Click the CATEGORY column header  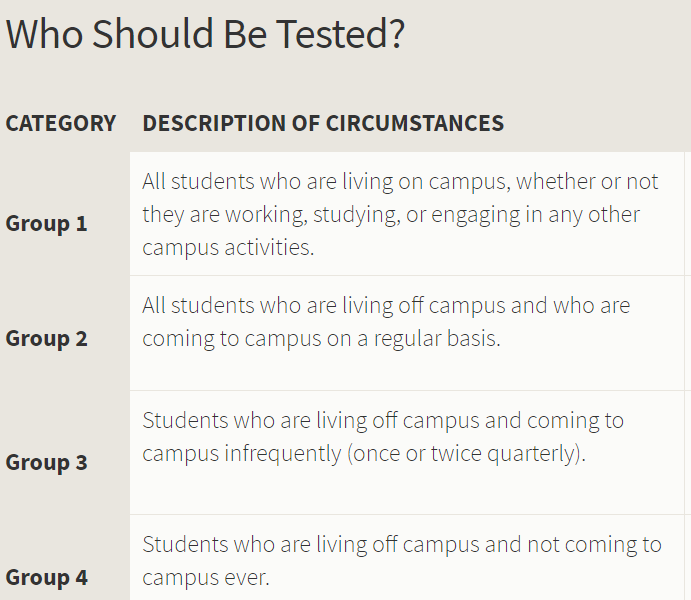(61, 124)
